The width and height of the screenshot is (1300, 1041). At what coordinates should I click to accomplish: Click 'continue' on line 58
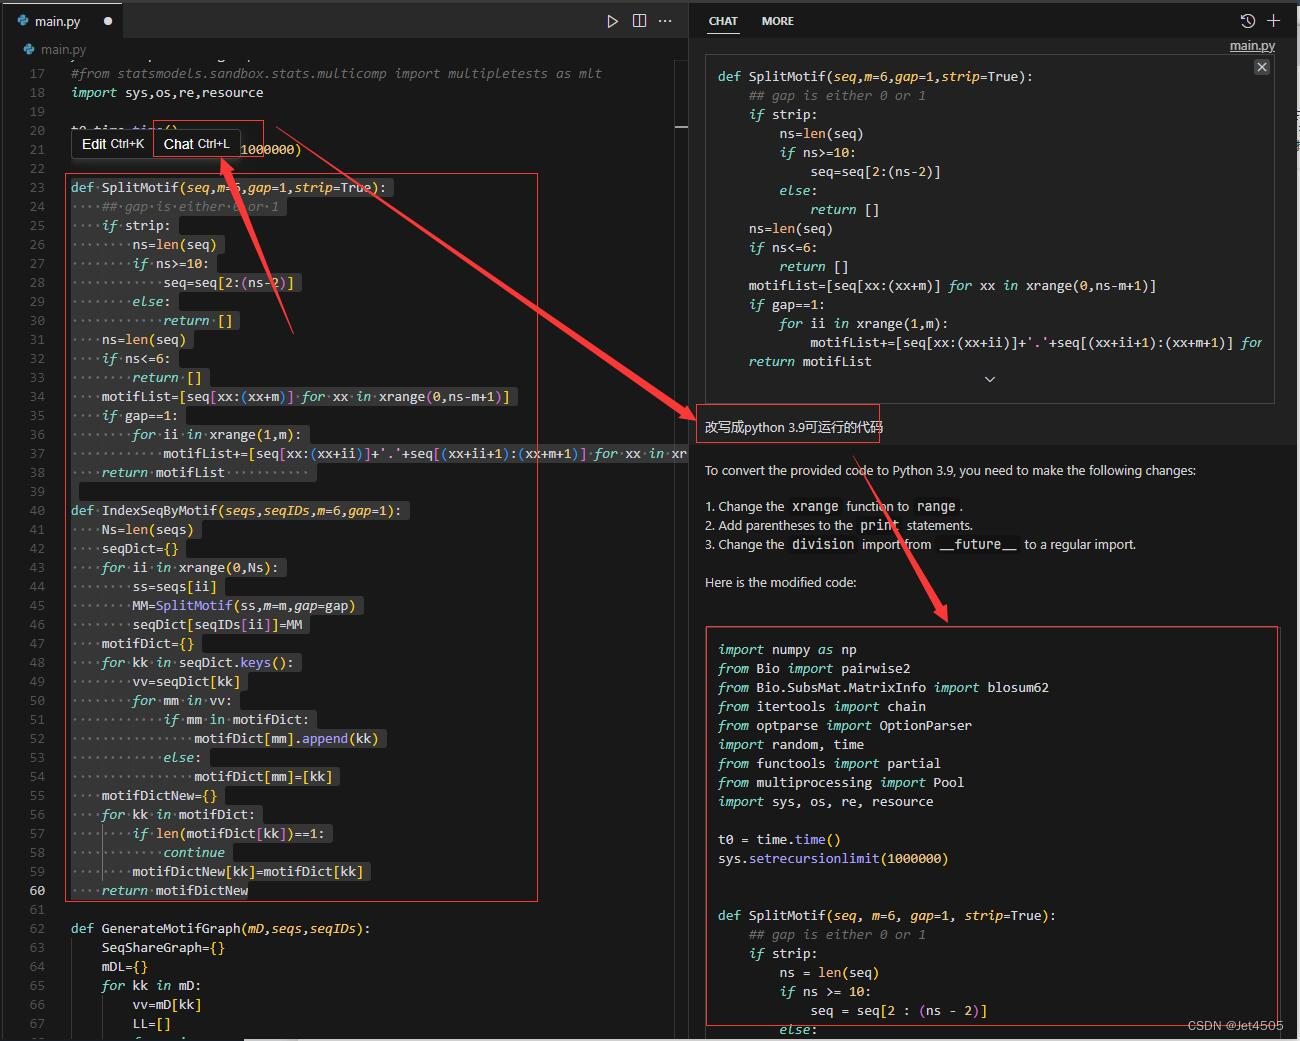pyautogui.click(x=194, y=852)
